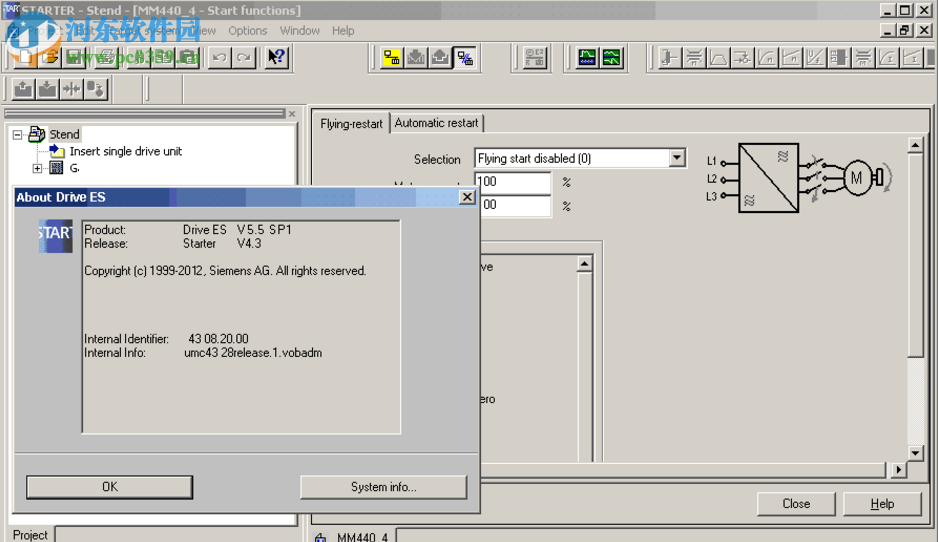The width and height of the screenshot is (938, 542).
Task: Click the first drive function icon in right toolbar
Action: pyautogui.click(x=669, y=57)
